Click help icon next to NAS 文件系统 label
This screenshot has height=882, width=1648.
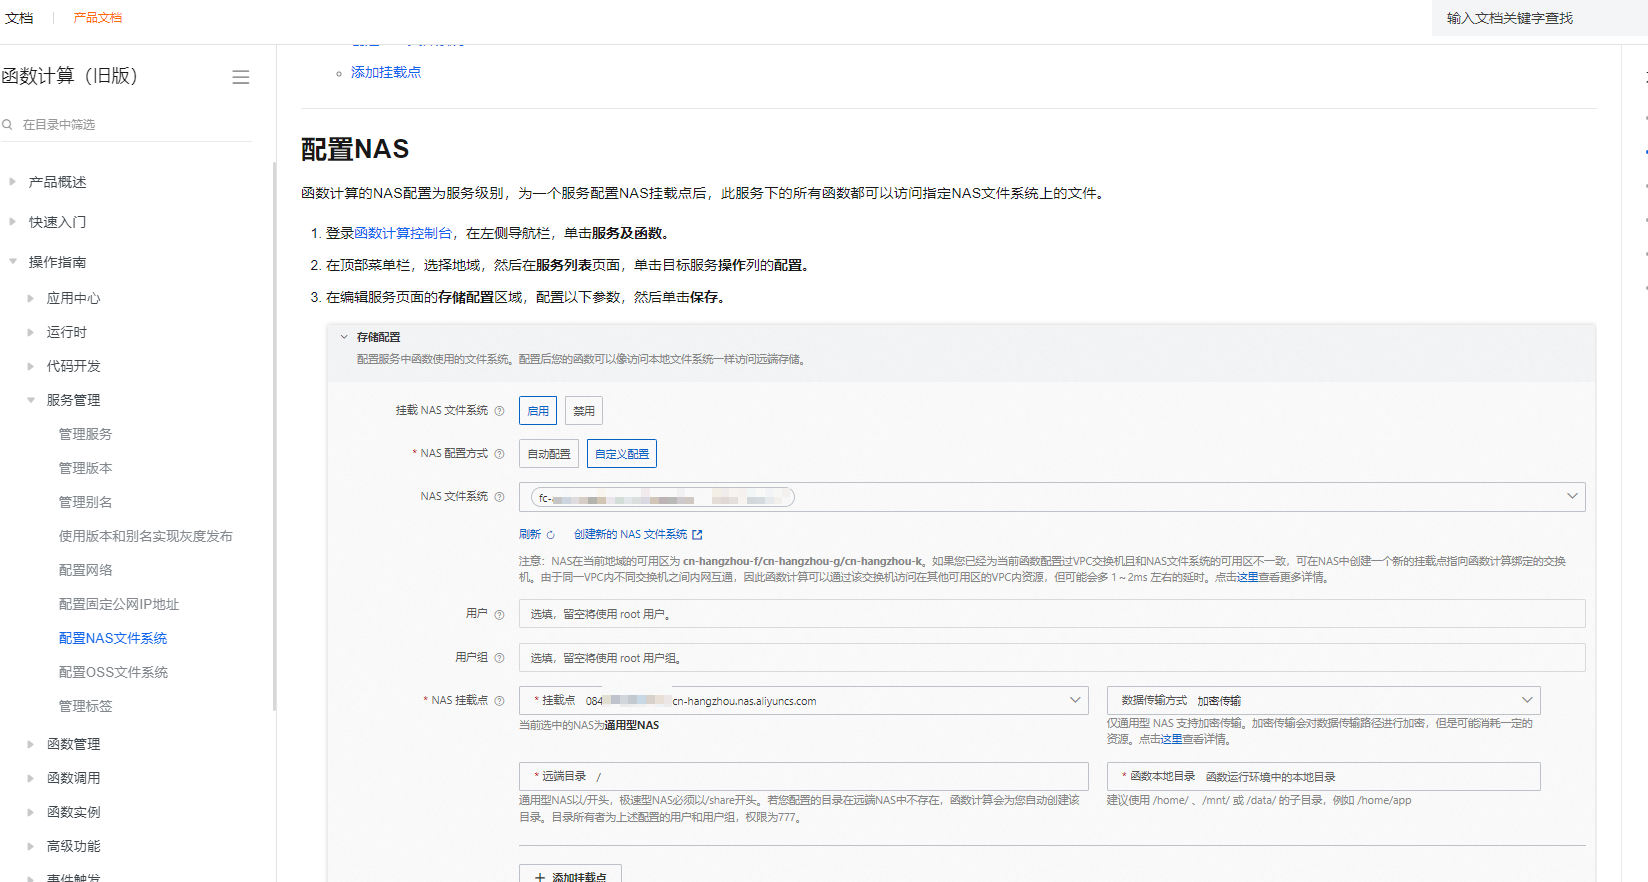(x=499, y=497)
